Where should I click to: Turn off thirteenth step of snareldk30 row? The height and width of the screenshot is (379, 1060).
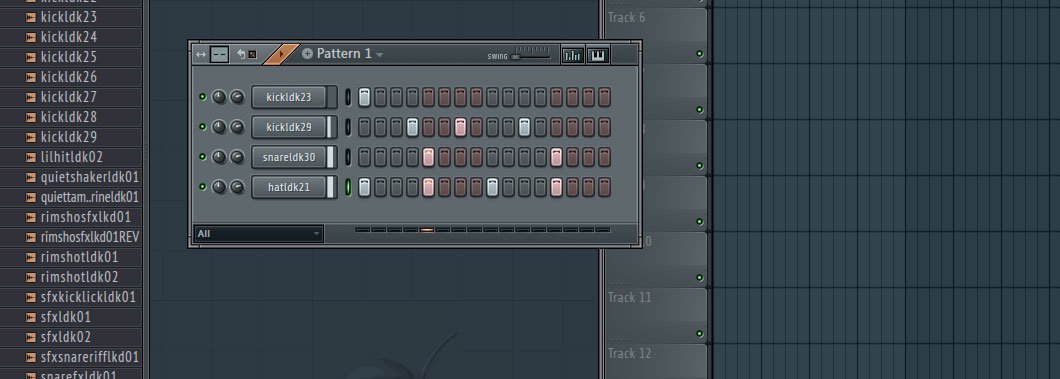point(556,157)
